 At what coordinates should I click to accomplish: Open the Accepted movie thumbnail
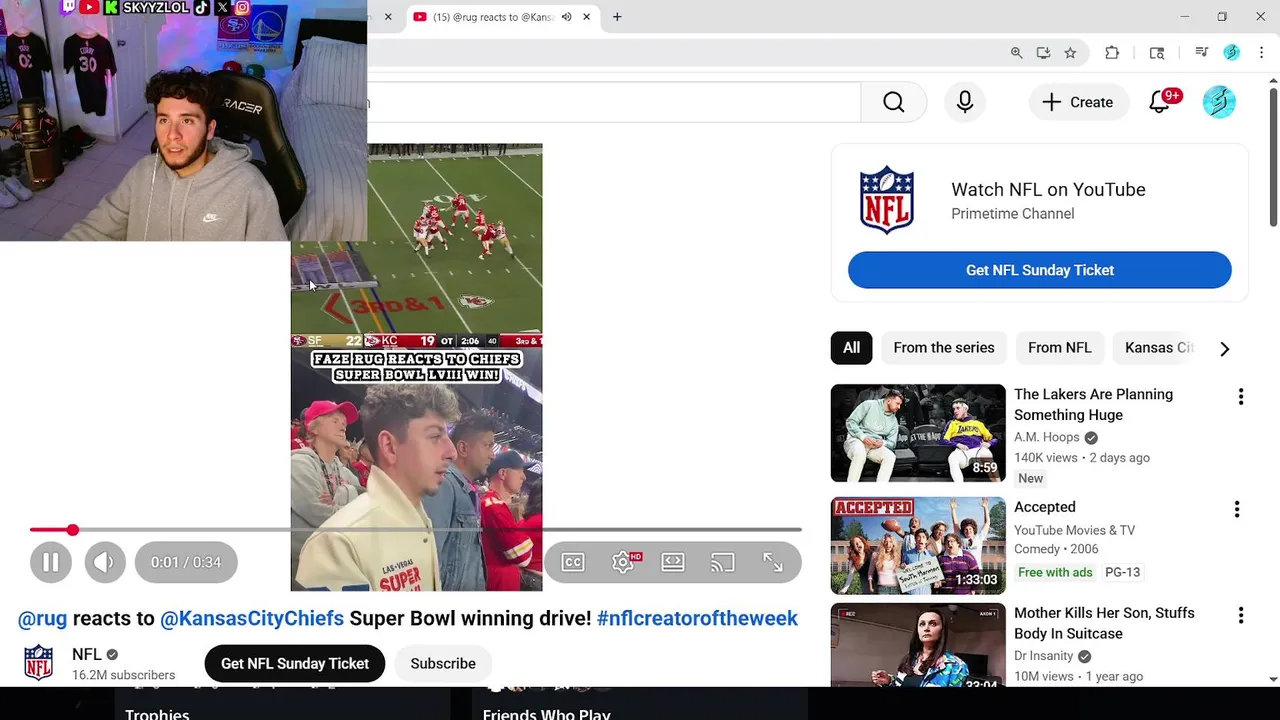[918, 546]
